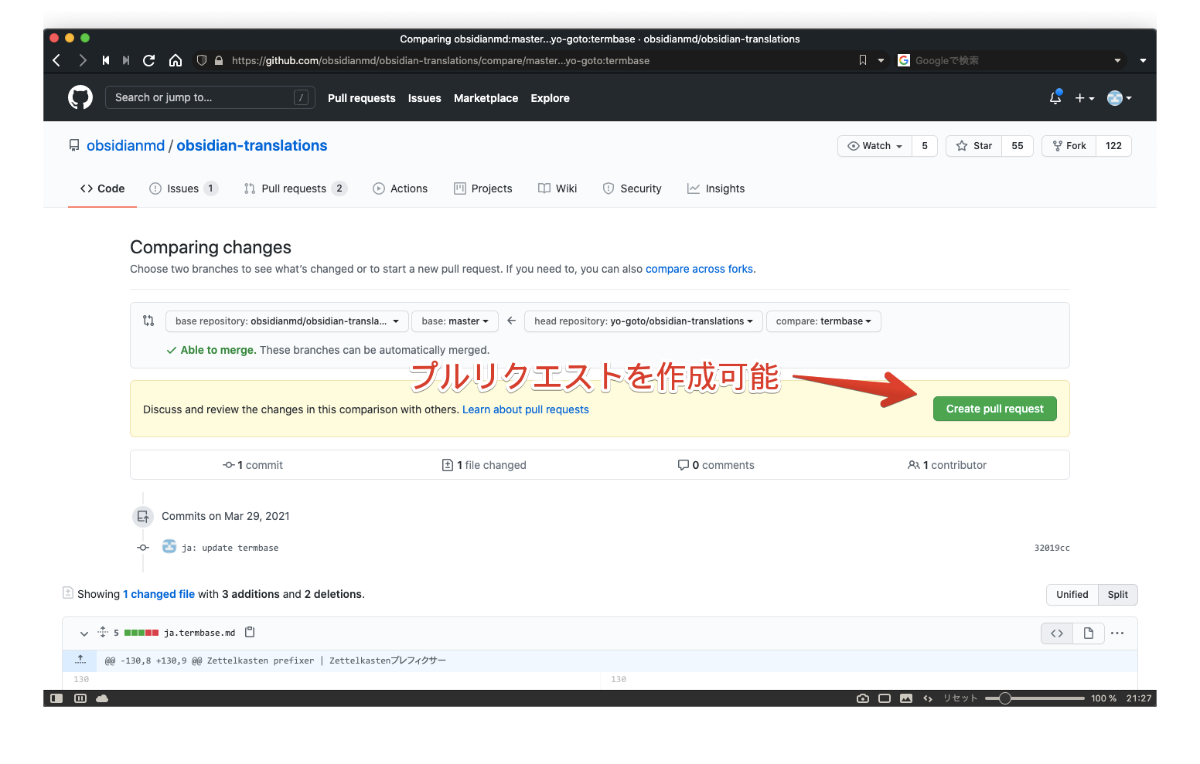This screenshot has width=1200, height=764.
Task: Open the head repository dropdown
Action: coord(643,321)
